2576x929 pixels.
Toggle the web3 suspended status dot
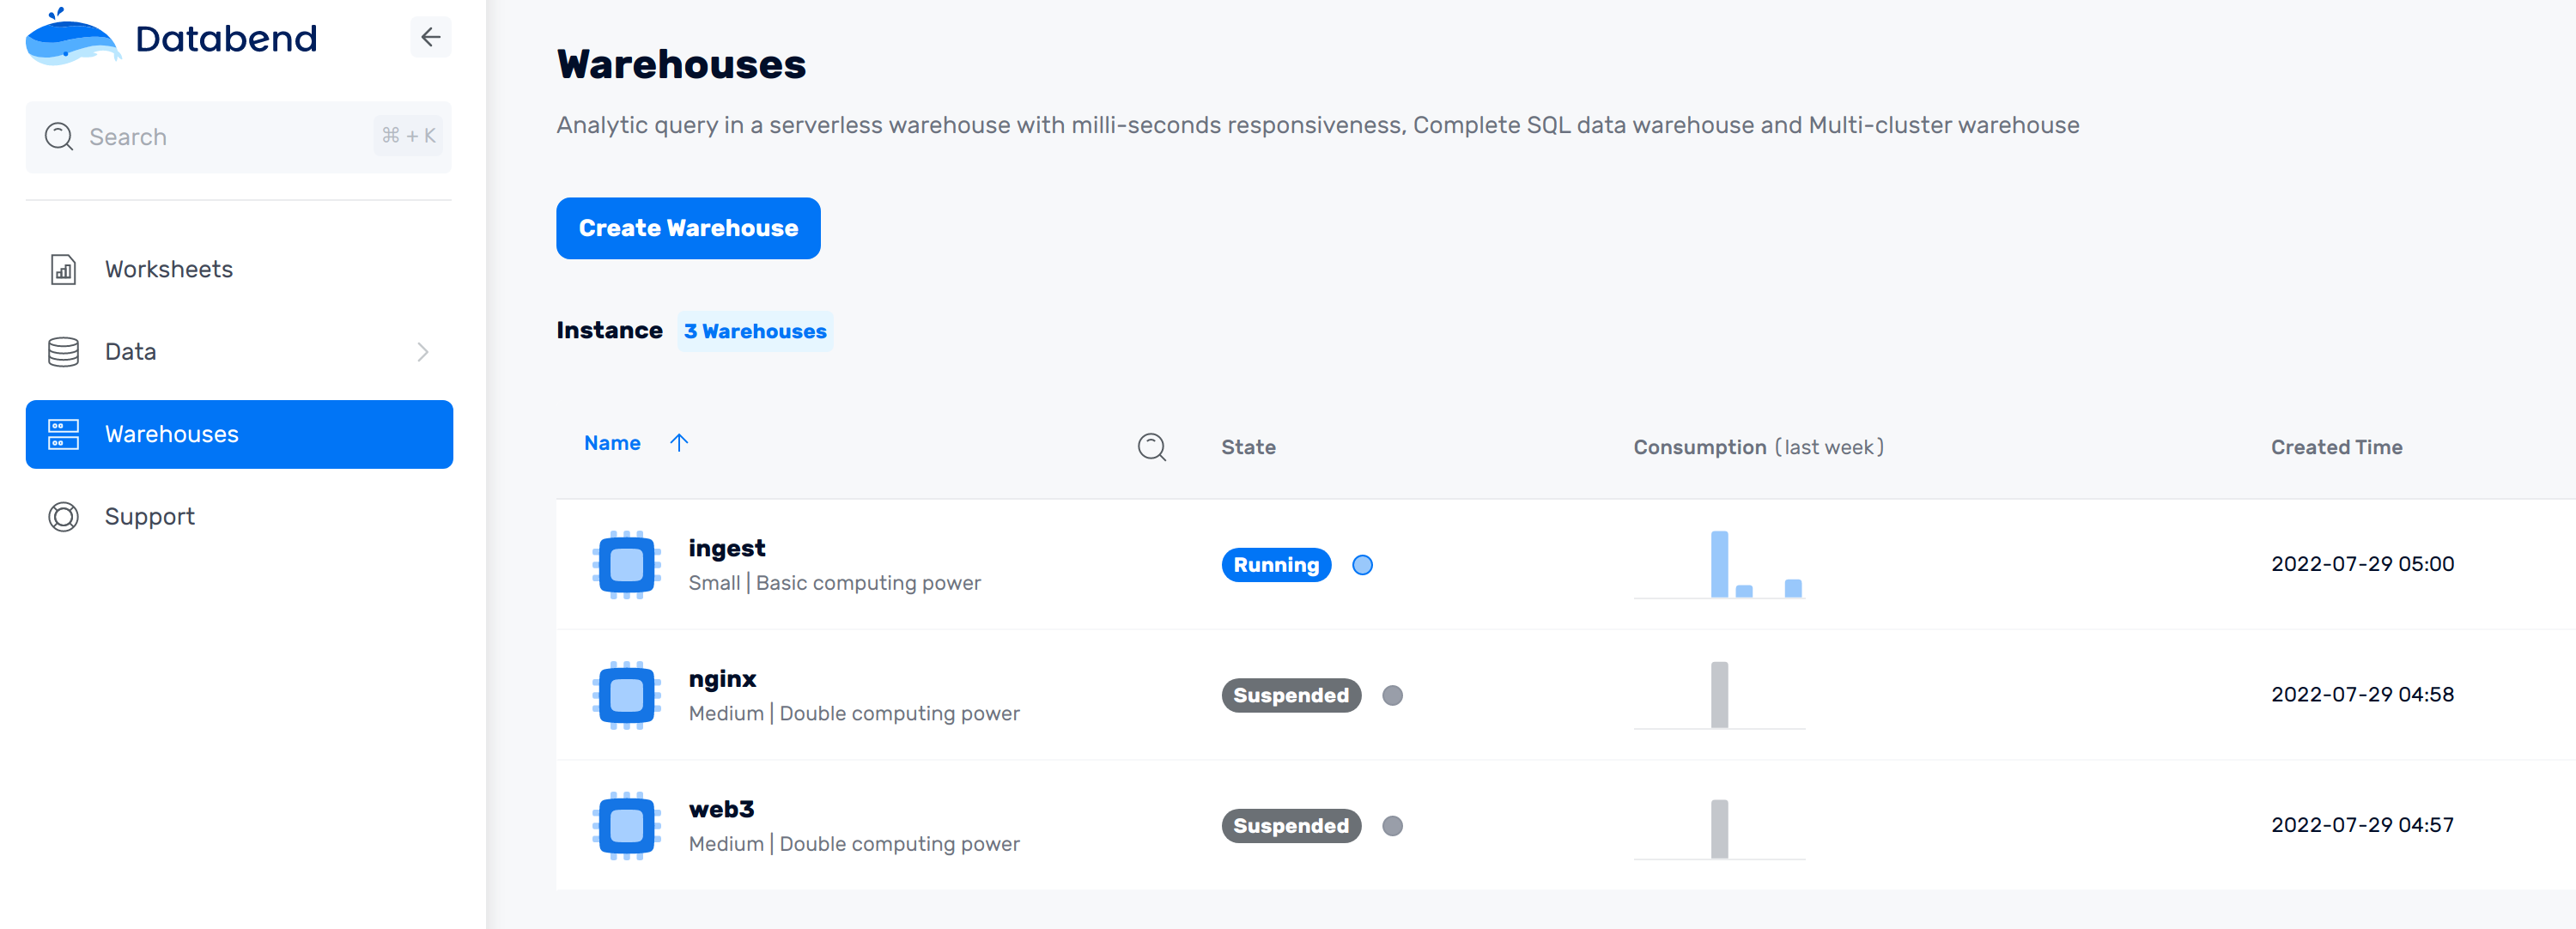pos(1392,826)
